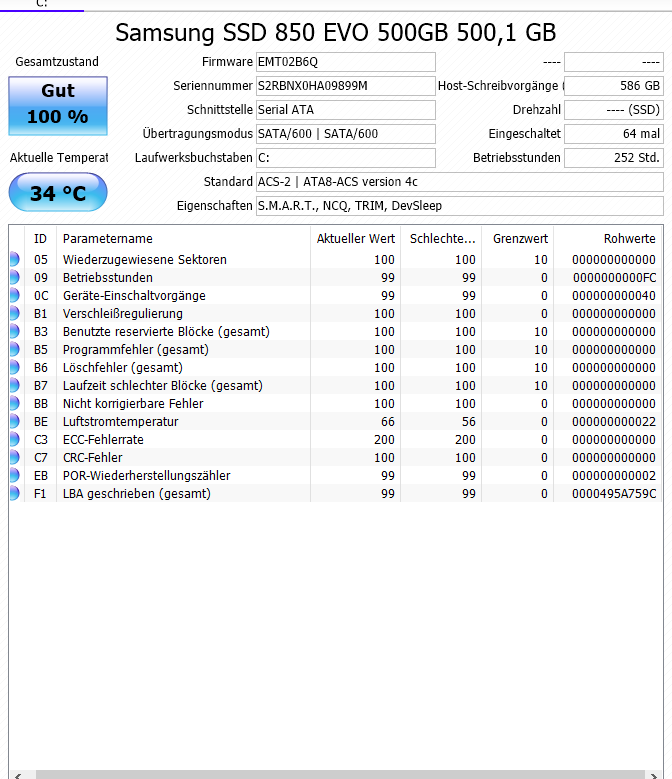
Task: Click the Seriennummer field
Action: [346, 86]
